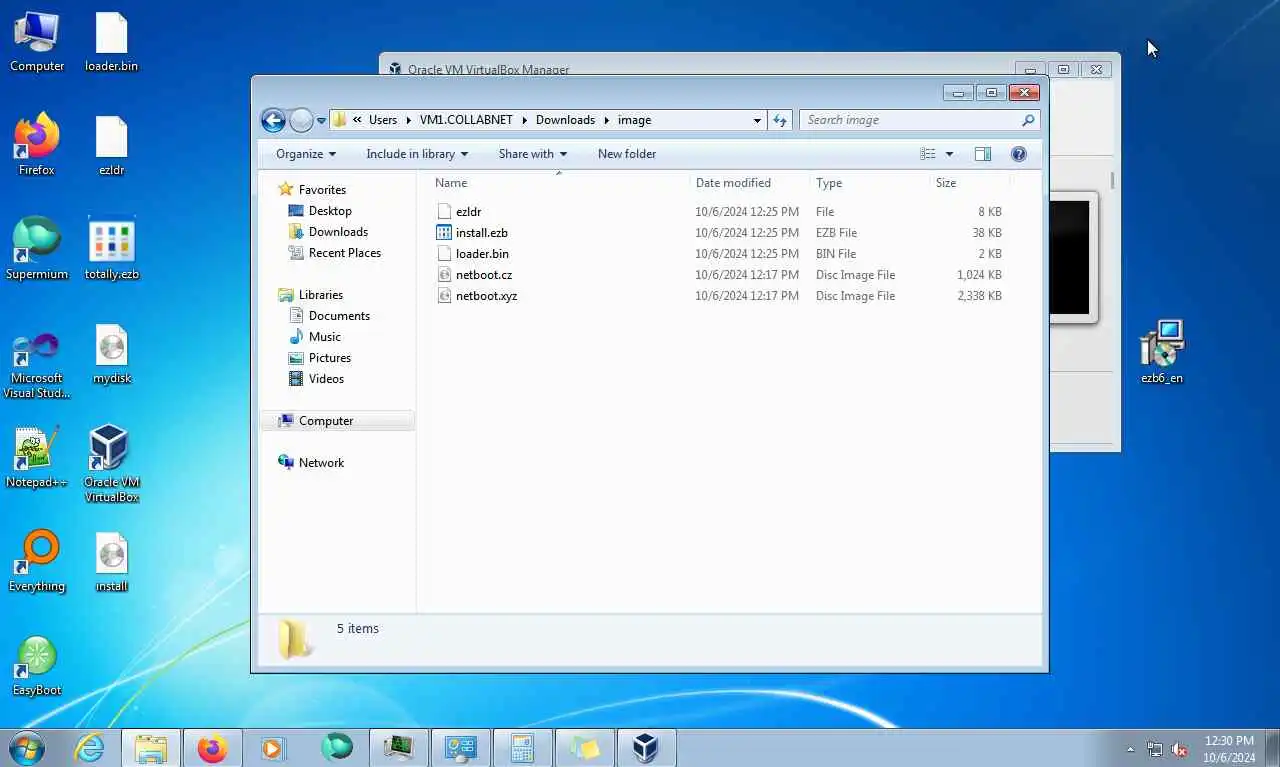This screenshot has width=1280, height=767.
Task: Launch Notepad++ from the desktop
Action: [x=37, y=458]
